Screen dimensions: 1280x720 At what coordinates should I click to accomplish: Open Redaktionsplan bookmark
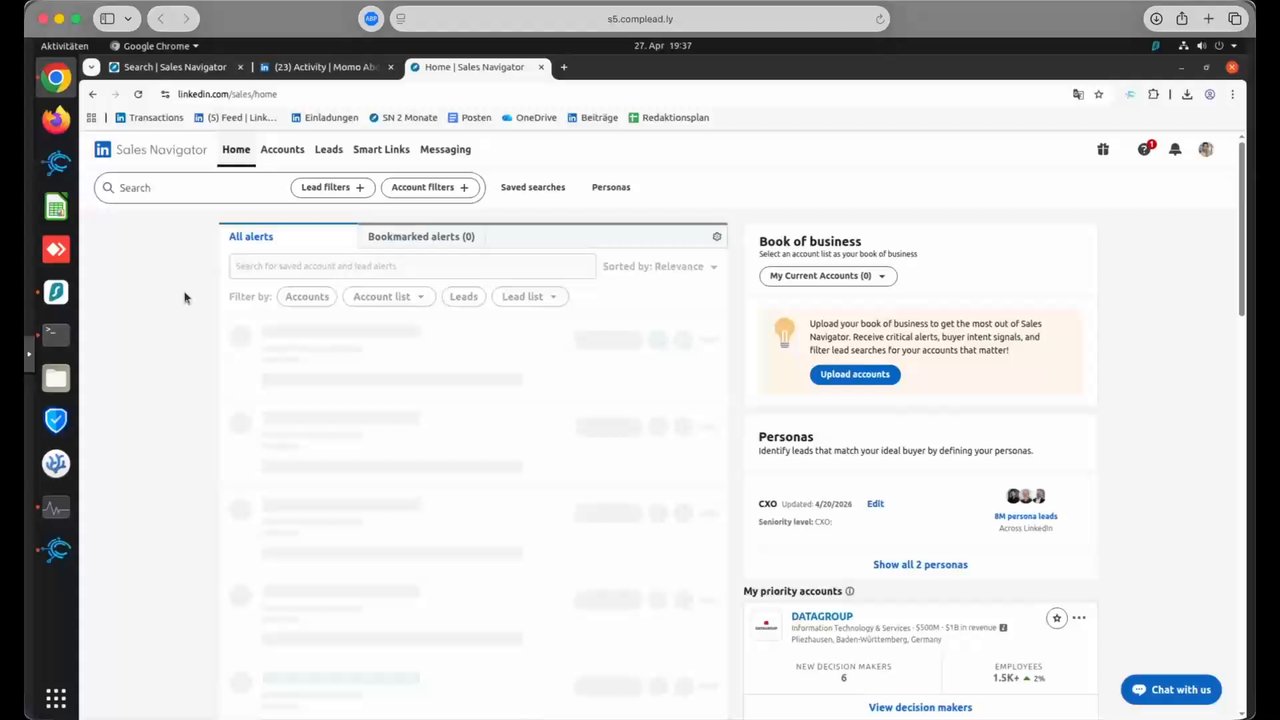coord(668,118)
